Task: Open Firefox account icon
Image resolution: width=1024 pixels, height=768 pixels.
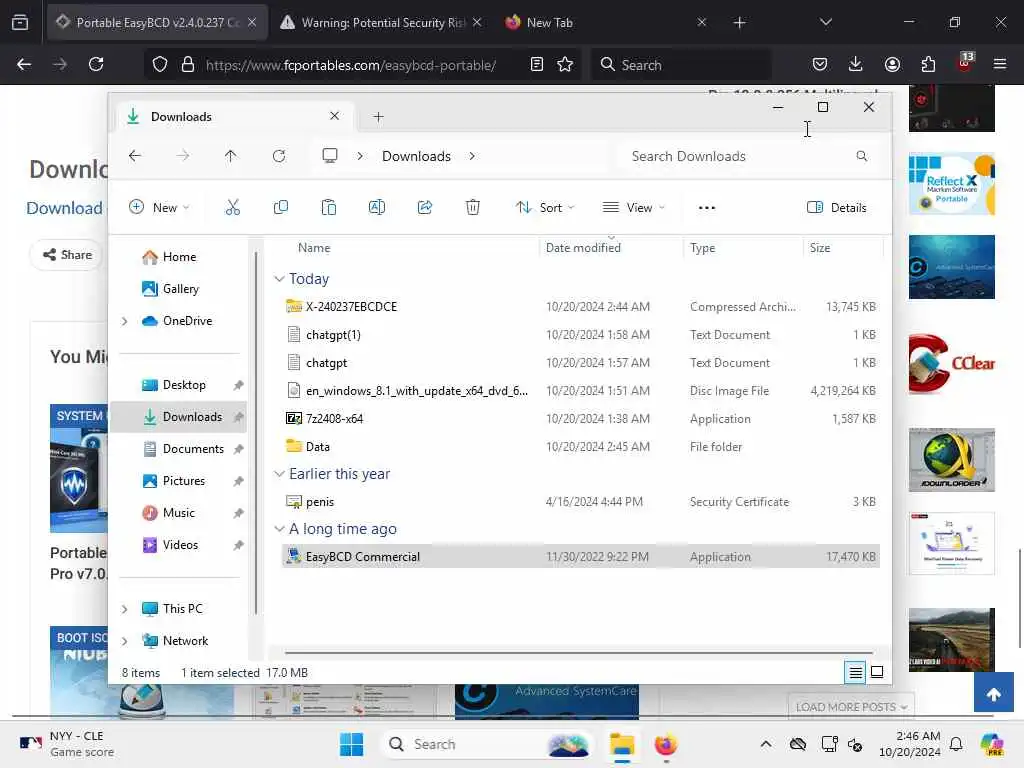Action: (892, 64)
